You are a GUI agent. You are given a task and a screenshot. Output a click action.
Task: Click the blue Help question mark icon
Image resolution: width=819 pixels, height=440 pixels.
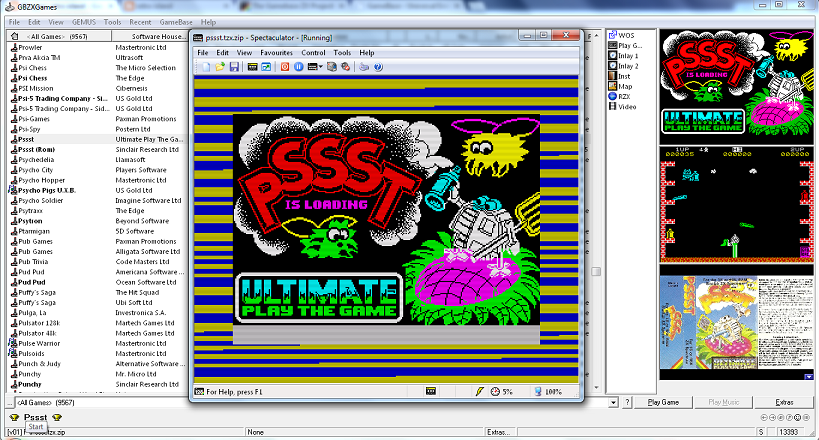(x=378, y=67)
